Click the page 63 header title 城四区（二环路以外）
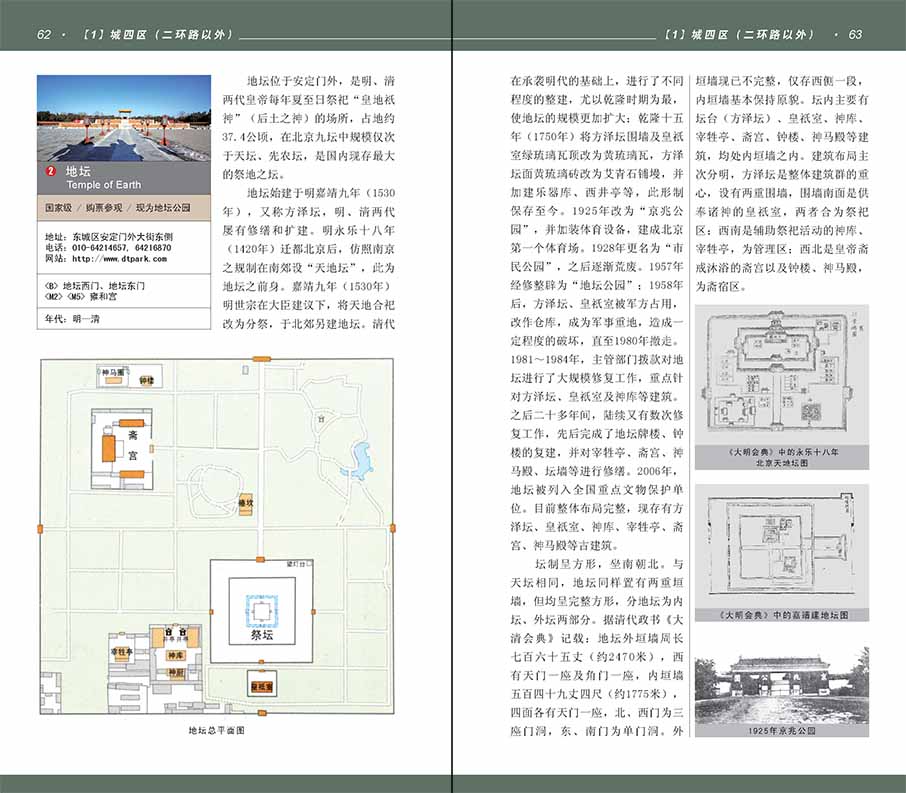906x793 pixels. (752, 35)
